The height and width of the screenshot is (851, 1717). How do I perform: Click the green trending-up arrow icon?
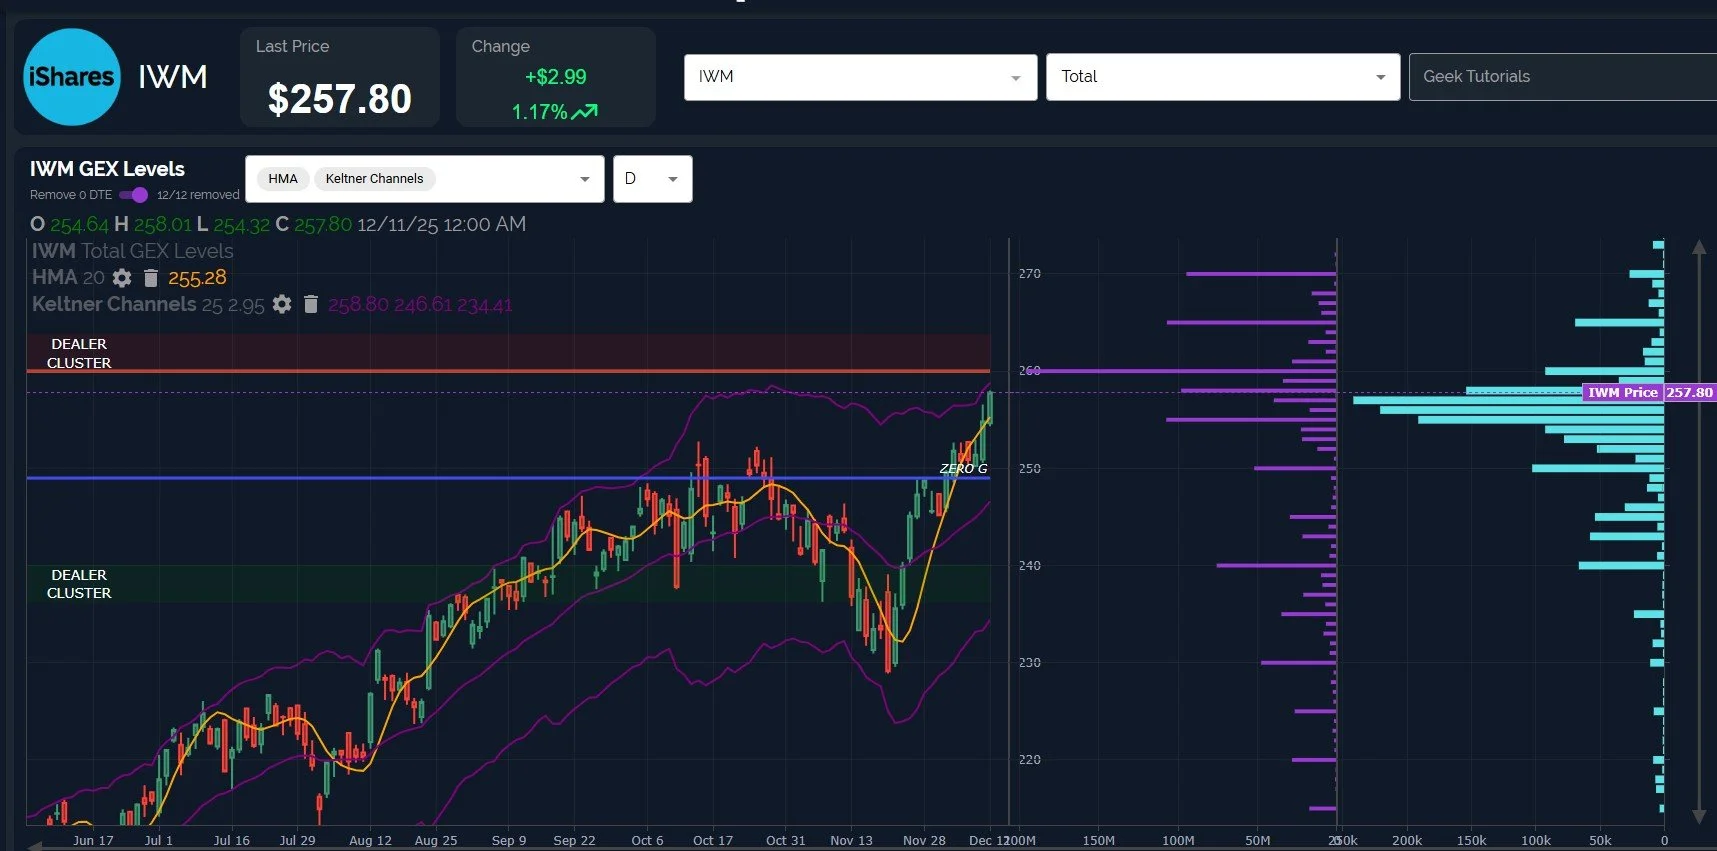[585, 112]
